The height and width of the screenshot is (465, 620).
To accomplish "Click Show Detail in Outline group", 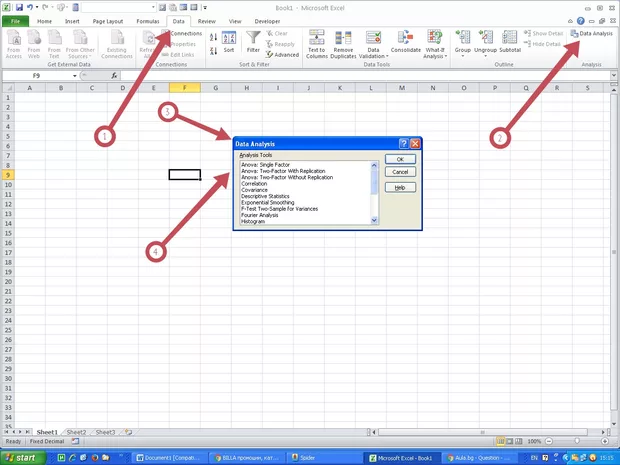I will coord(543,34).
